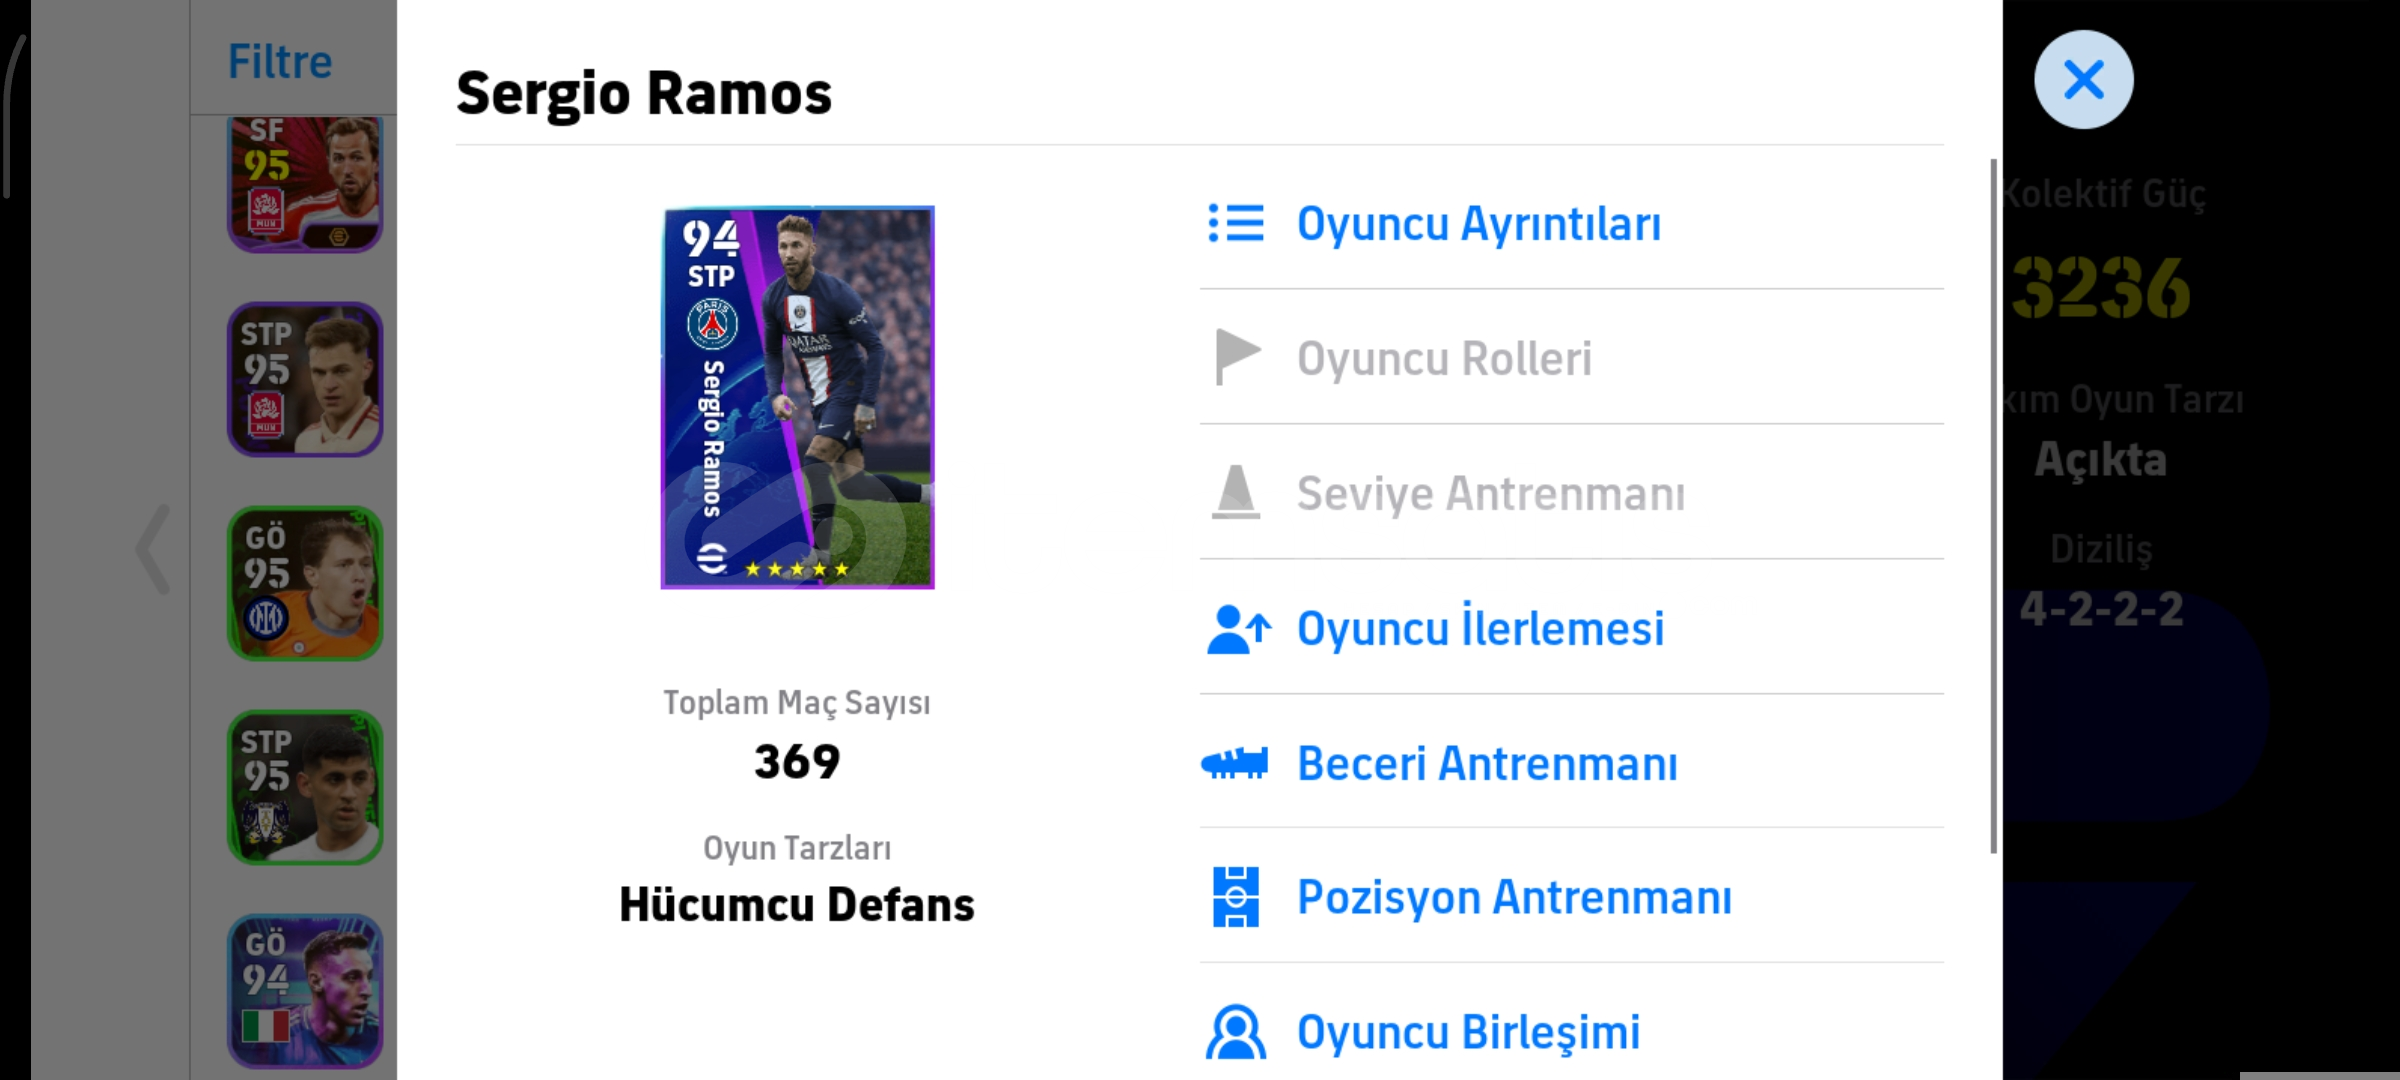Select Pozisyon Antrenmanı option
Viewport: 2400px width, 1080px height.
(x=1514, y=897)
